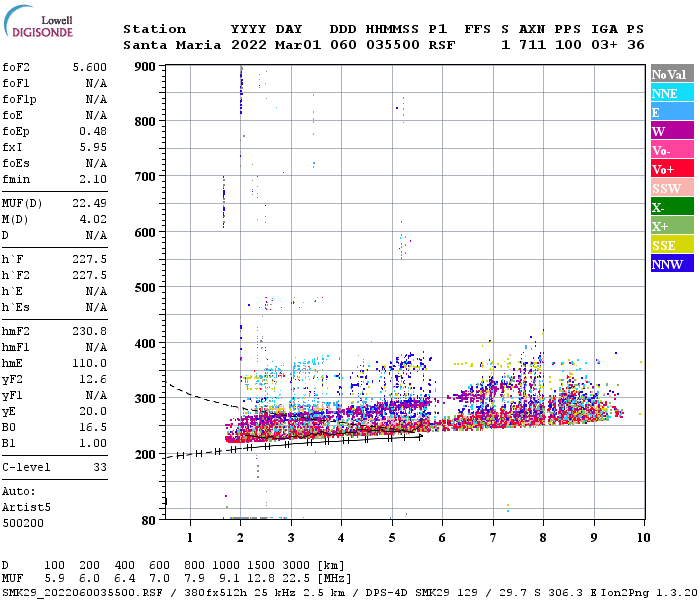Screen dimensions: 700x600
Task: Select the X- legend swatch
Action: click(x=672, y=207)
